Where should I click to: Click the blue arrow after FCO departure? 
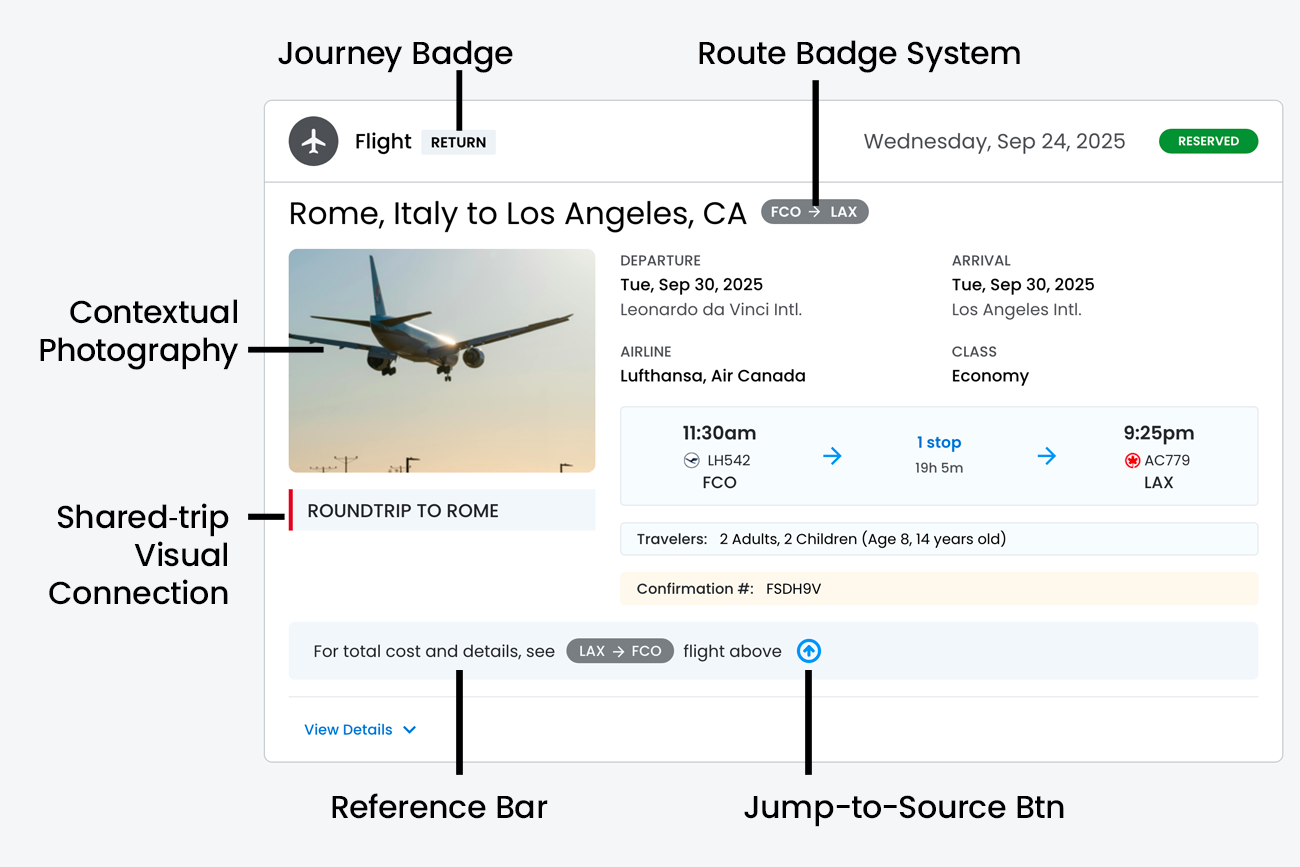(x=832, y=456)
